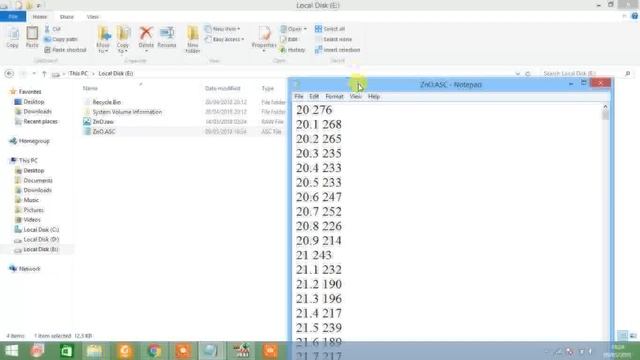
Task: Open the ribbon Open dropdown
Action: point(293,29)
